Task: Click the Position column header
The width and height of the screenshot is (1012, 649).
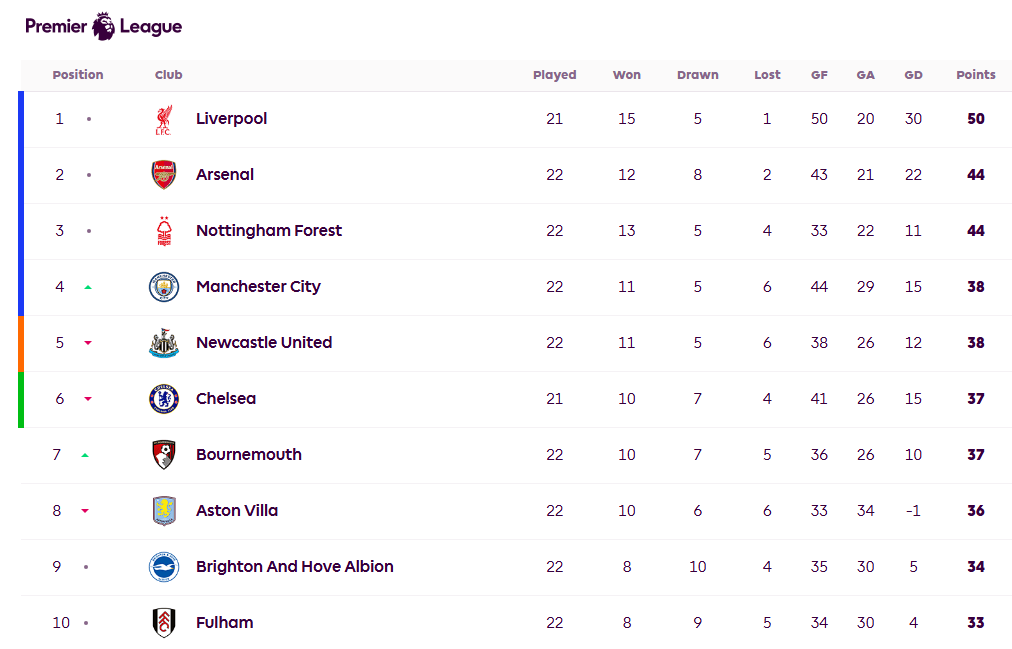Action: click(78, 75)
